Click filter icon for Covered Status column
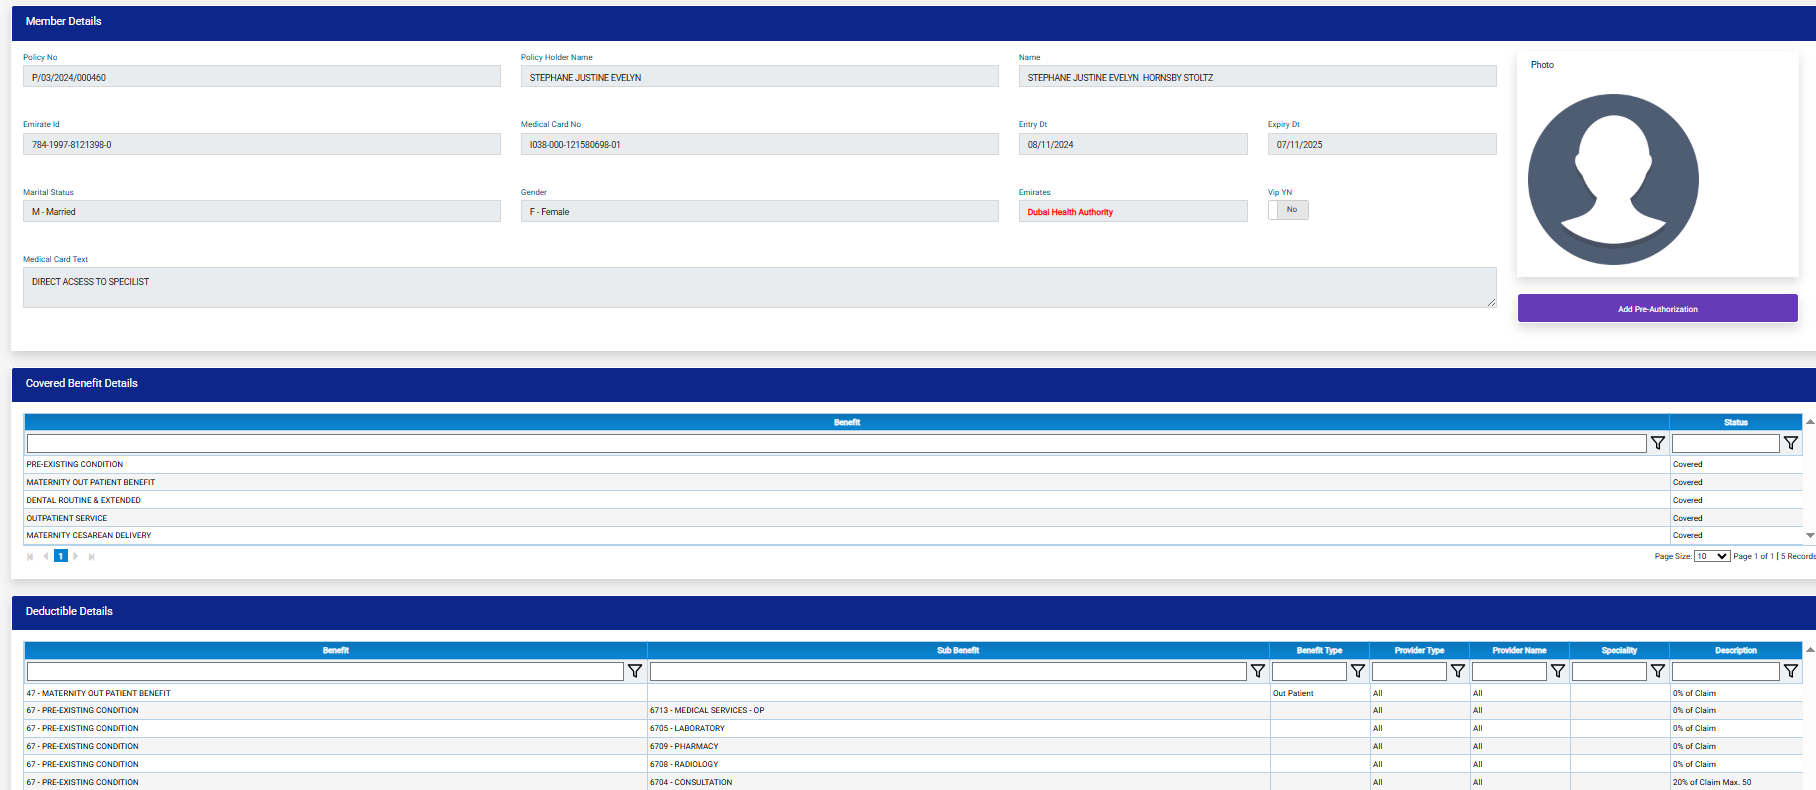Image resolution: width=1816 pixels, height=790 pixels. (x=1790, y=443)
